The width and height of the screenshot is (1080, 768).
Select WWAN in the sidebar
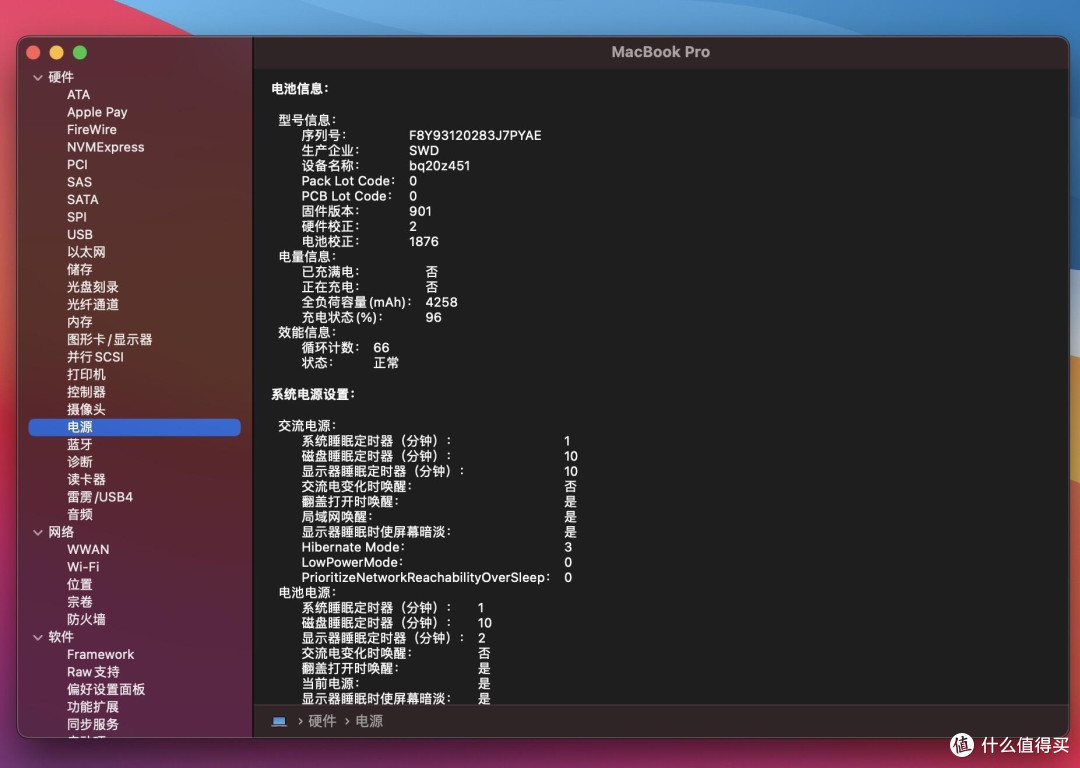(x=88, y=550)
